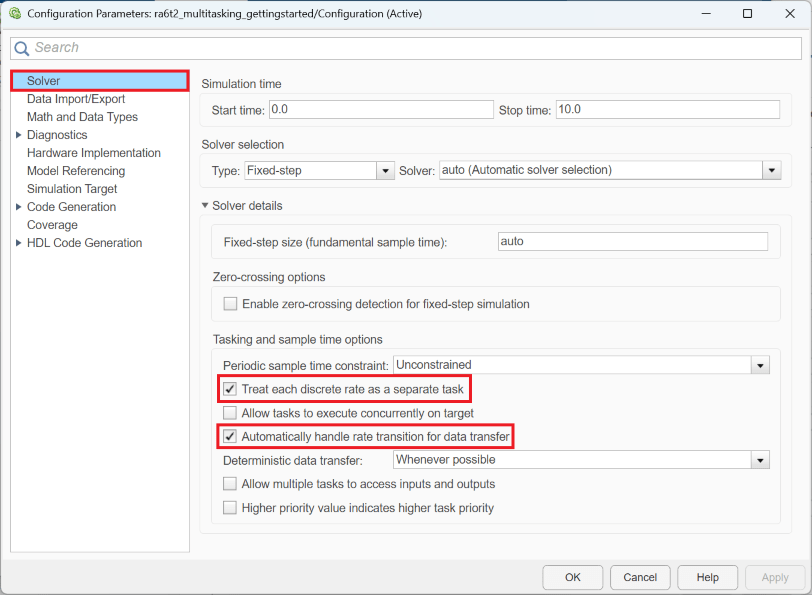Viewport: 812px width, 595px height.
Task: Click the search magnifier icon
Action: click(x=22, y=48)
